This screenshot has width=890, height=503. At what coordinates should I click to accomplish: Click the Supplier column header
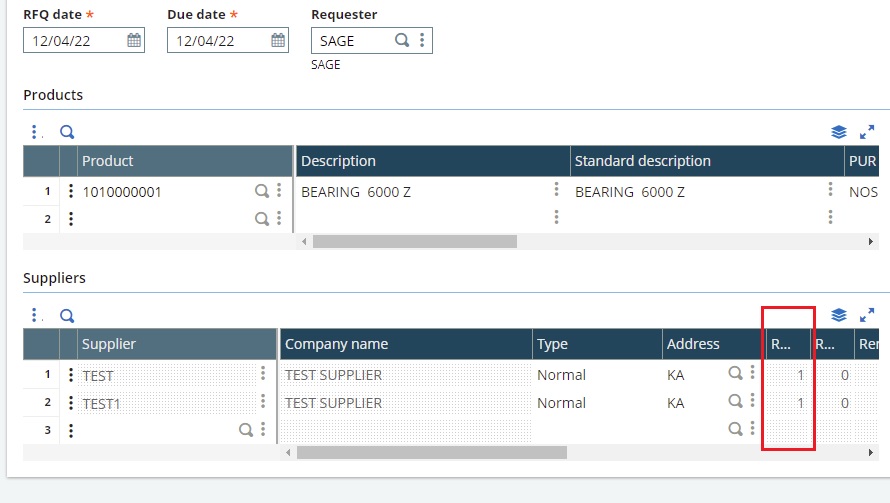177,344
